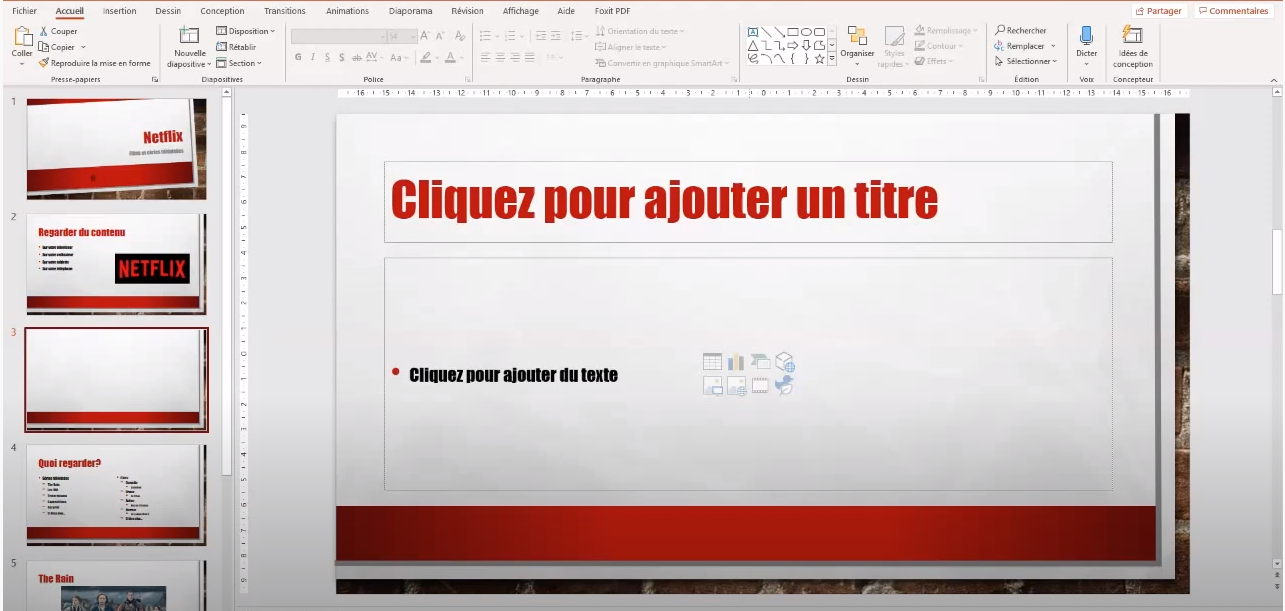This screenshot has width=1285, height=611.
Task: Choose the triangle shape in the gallery
Action: click(753, 45)
